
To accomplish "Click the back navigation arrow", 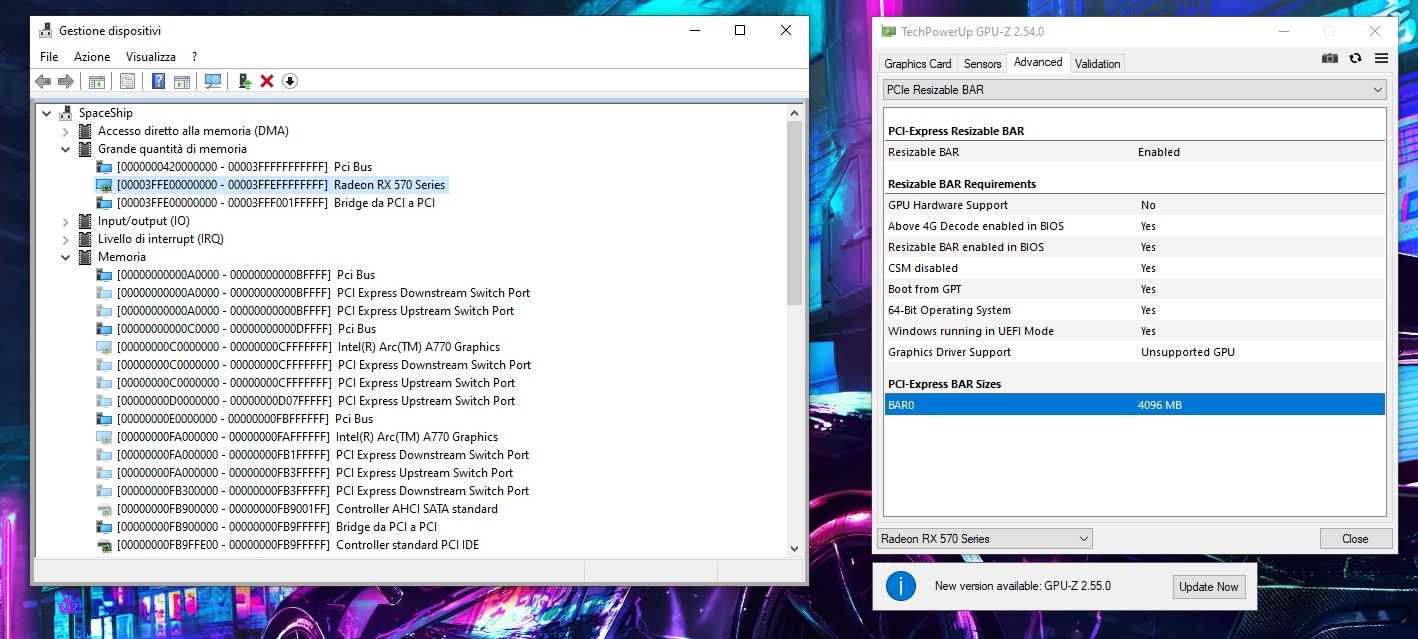I will coord(44,81).
